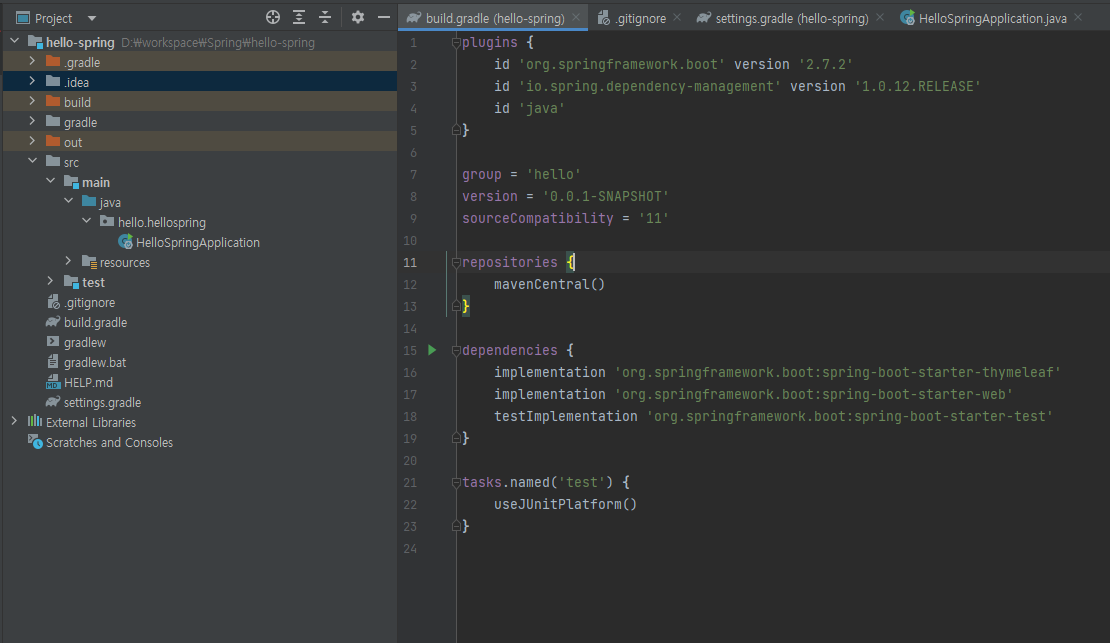Close the build.gradle editor tab
Screen dimensions: 1110x643
576,18
